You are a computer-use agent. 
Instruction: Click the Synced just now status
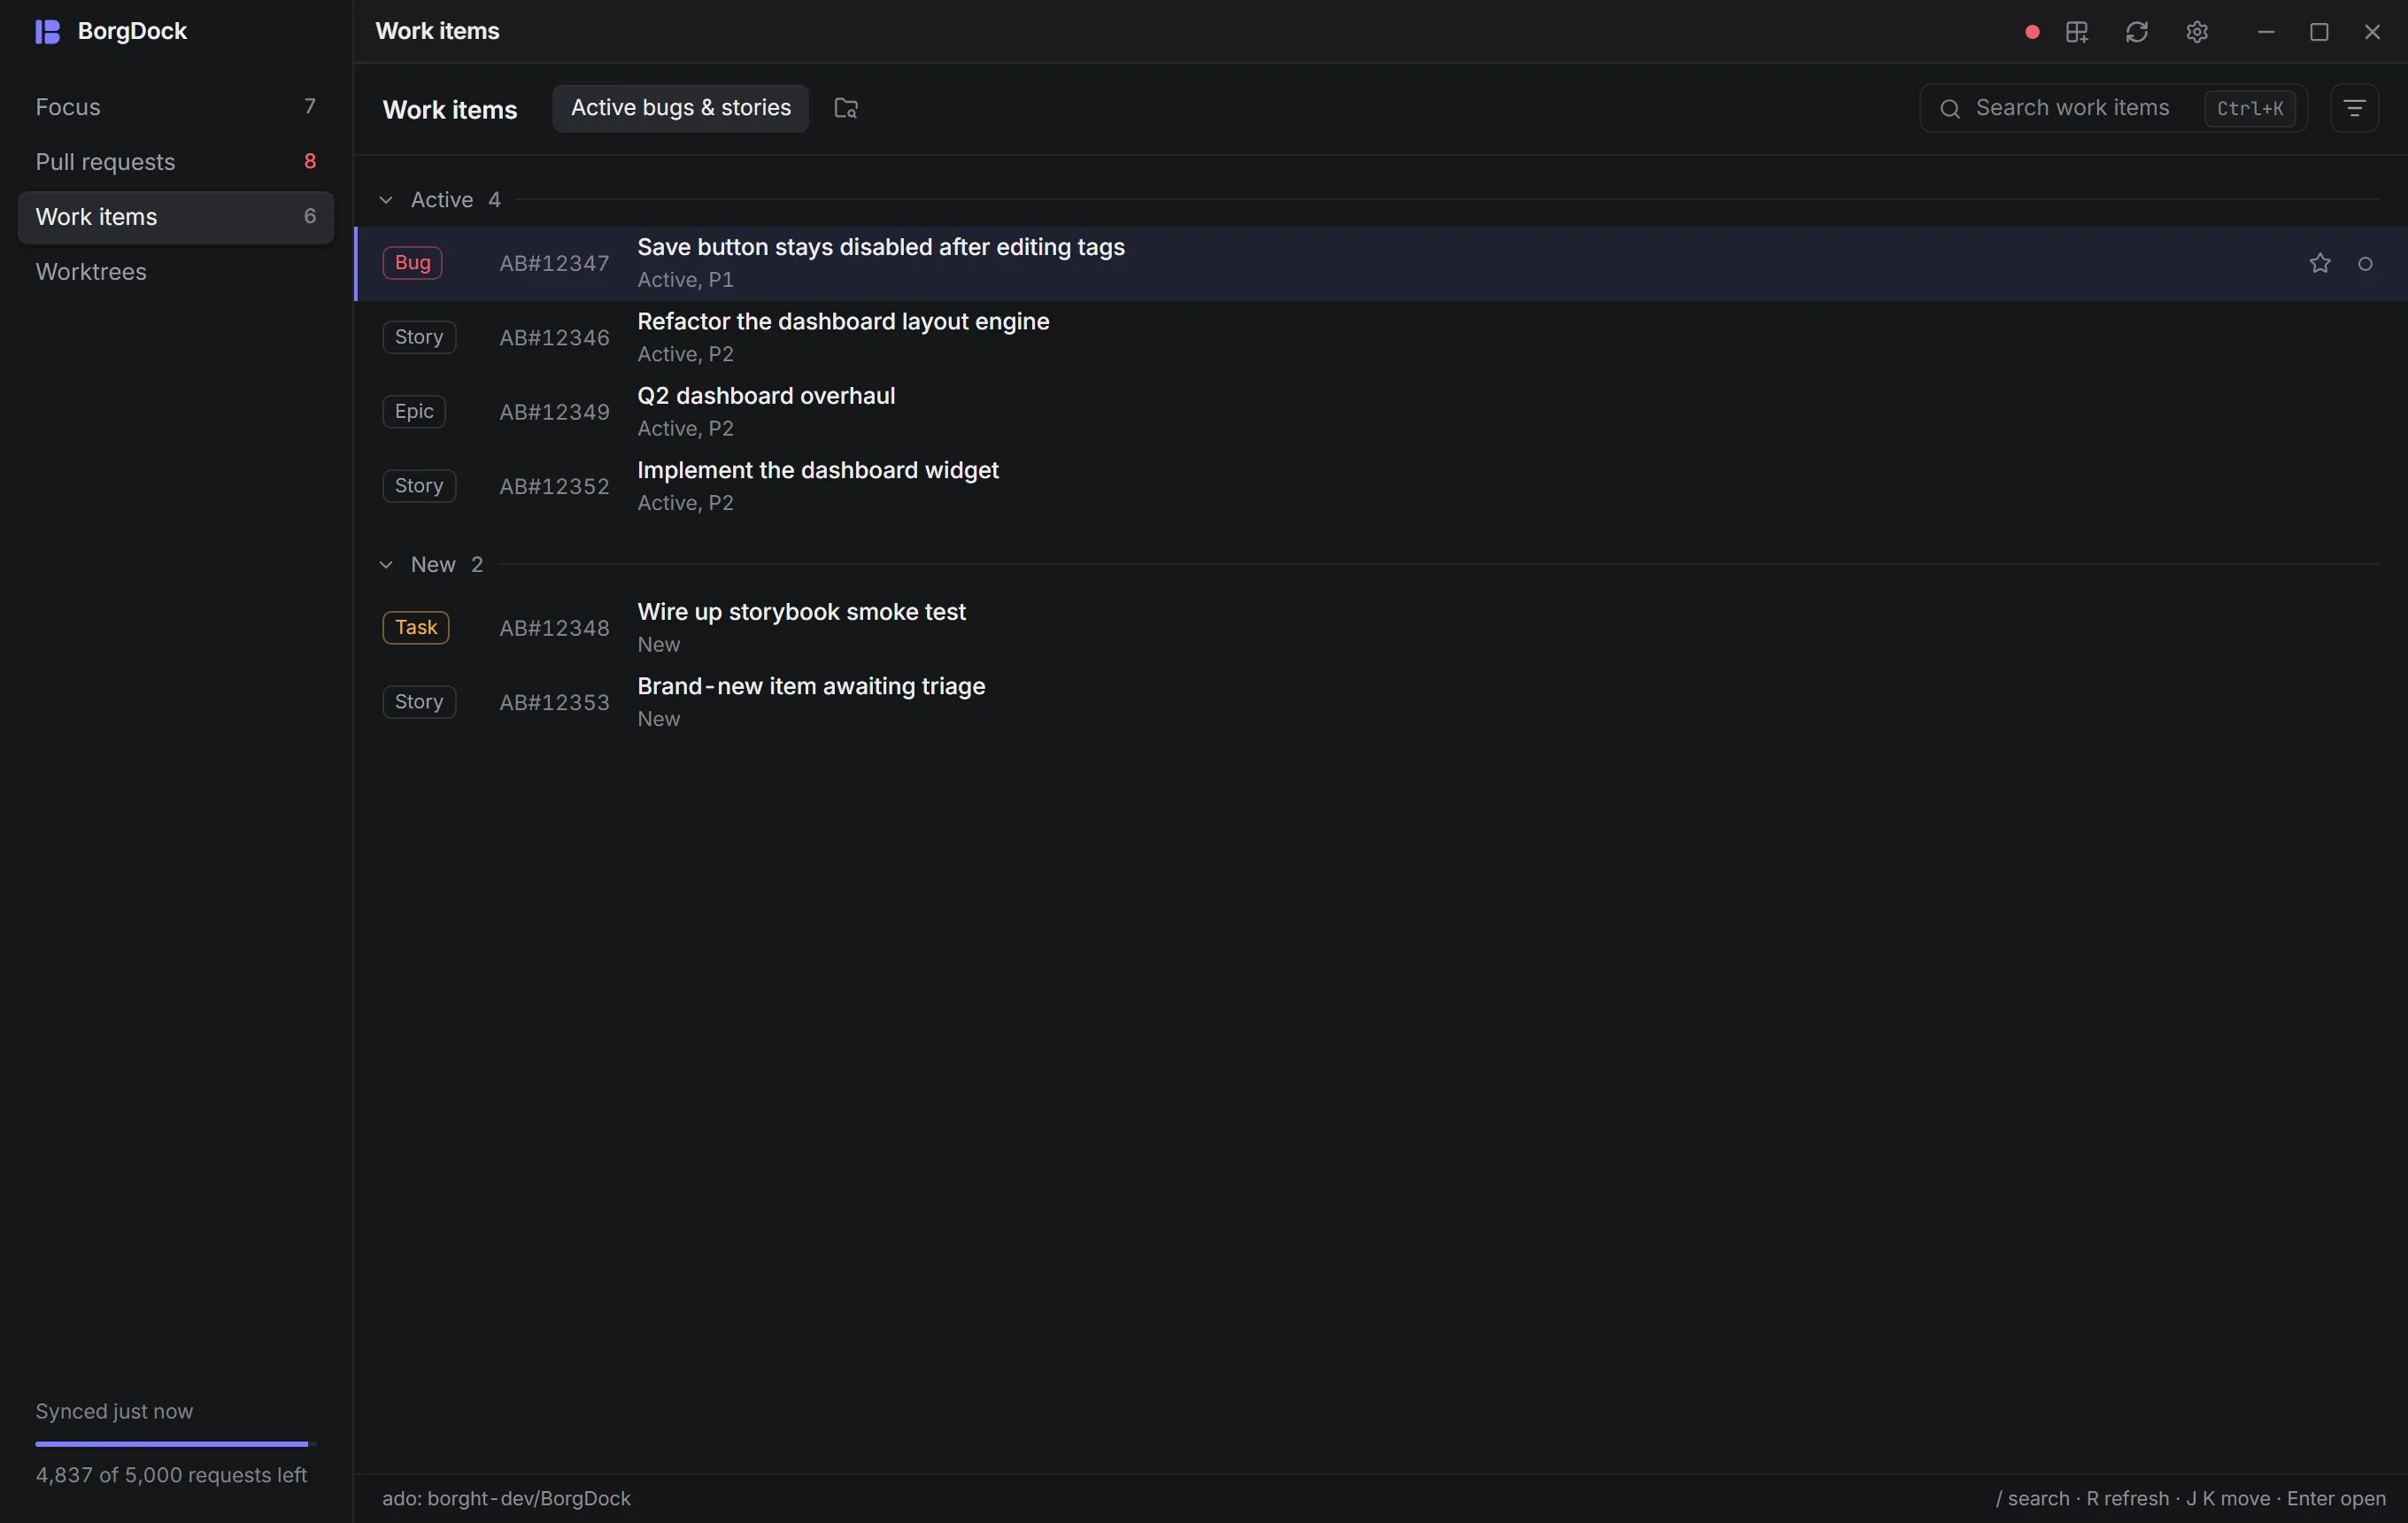pos(114,1411)
